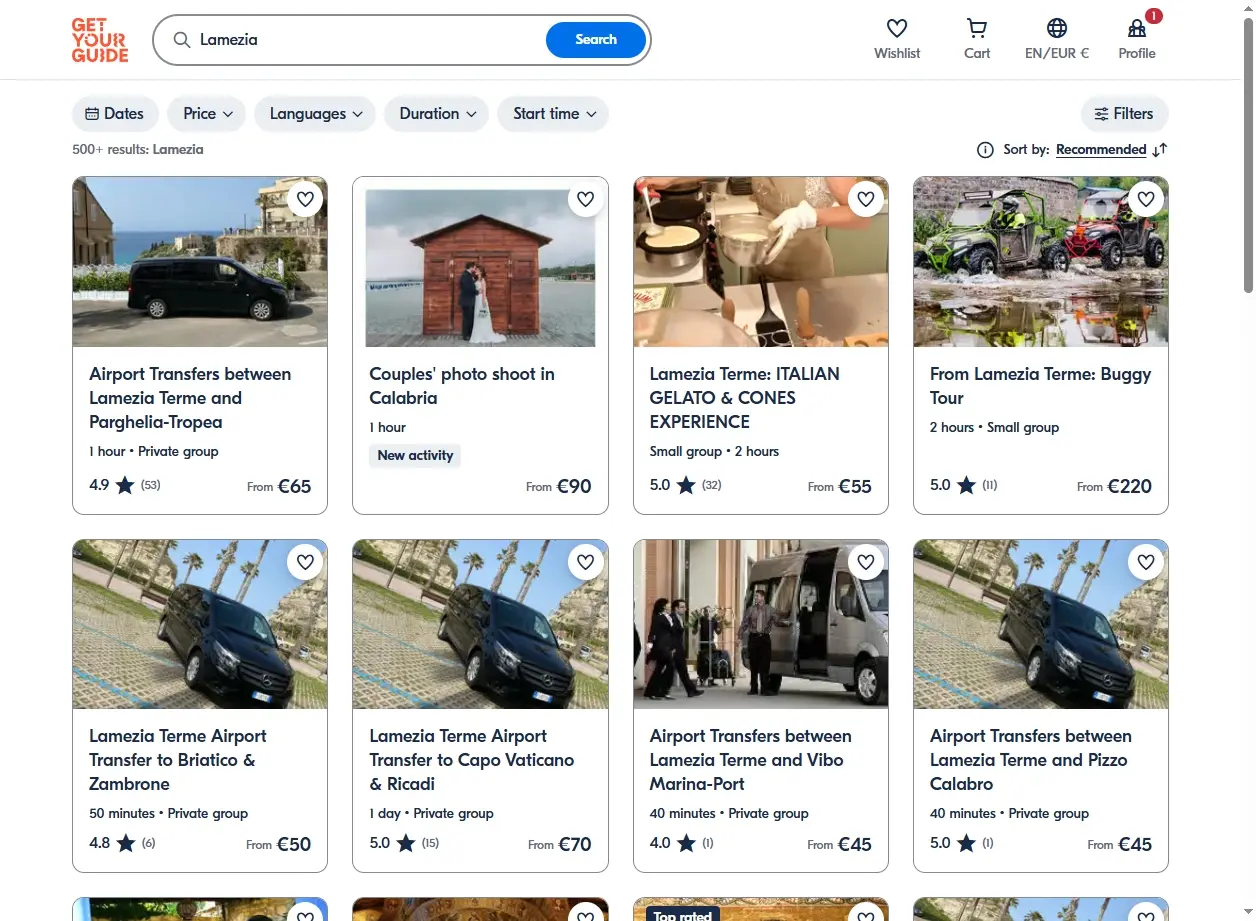
Task: Click the 5.0 rating with 32 reviews
Action: click(686, 486)
